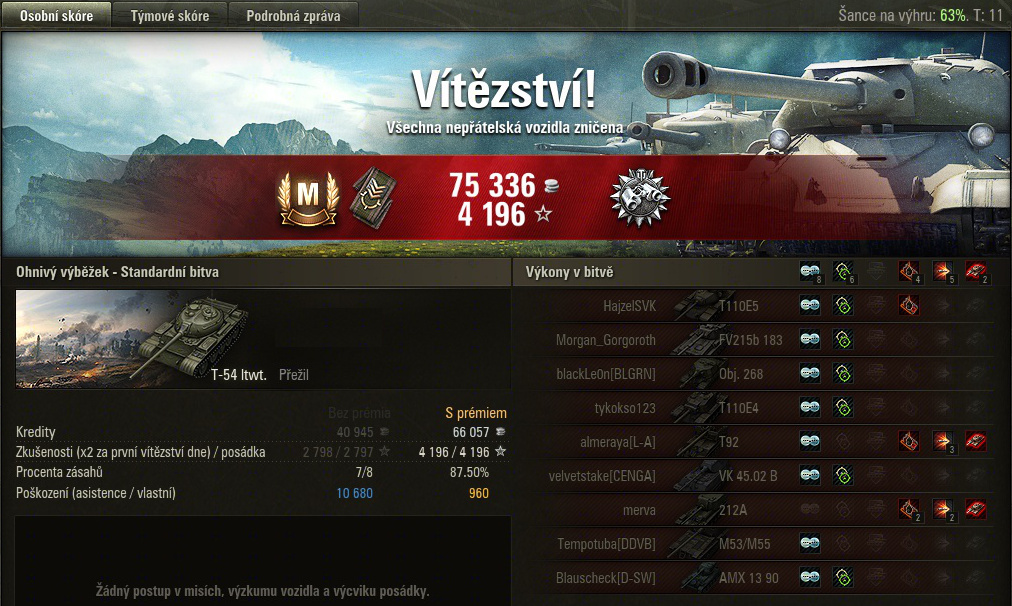
Task: Click the penetration icon in HajzelSVK row
Action: tap(909, 305)
